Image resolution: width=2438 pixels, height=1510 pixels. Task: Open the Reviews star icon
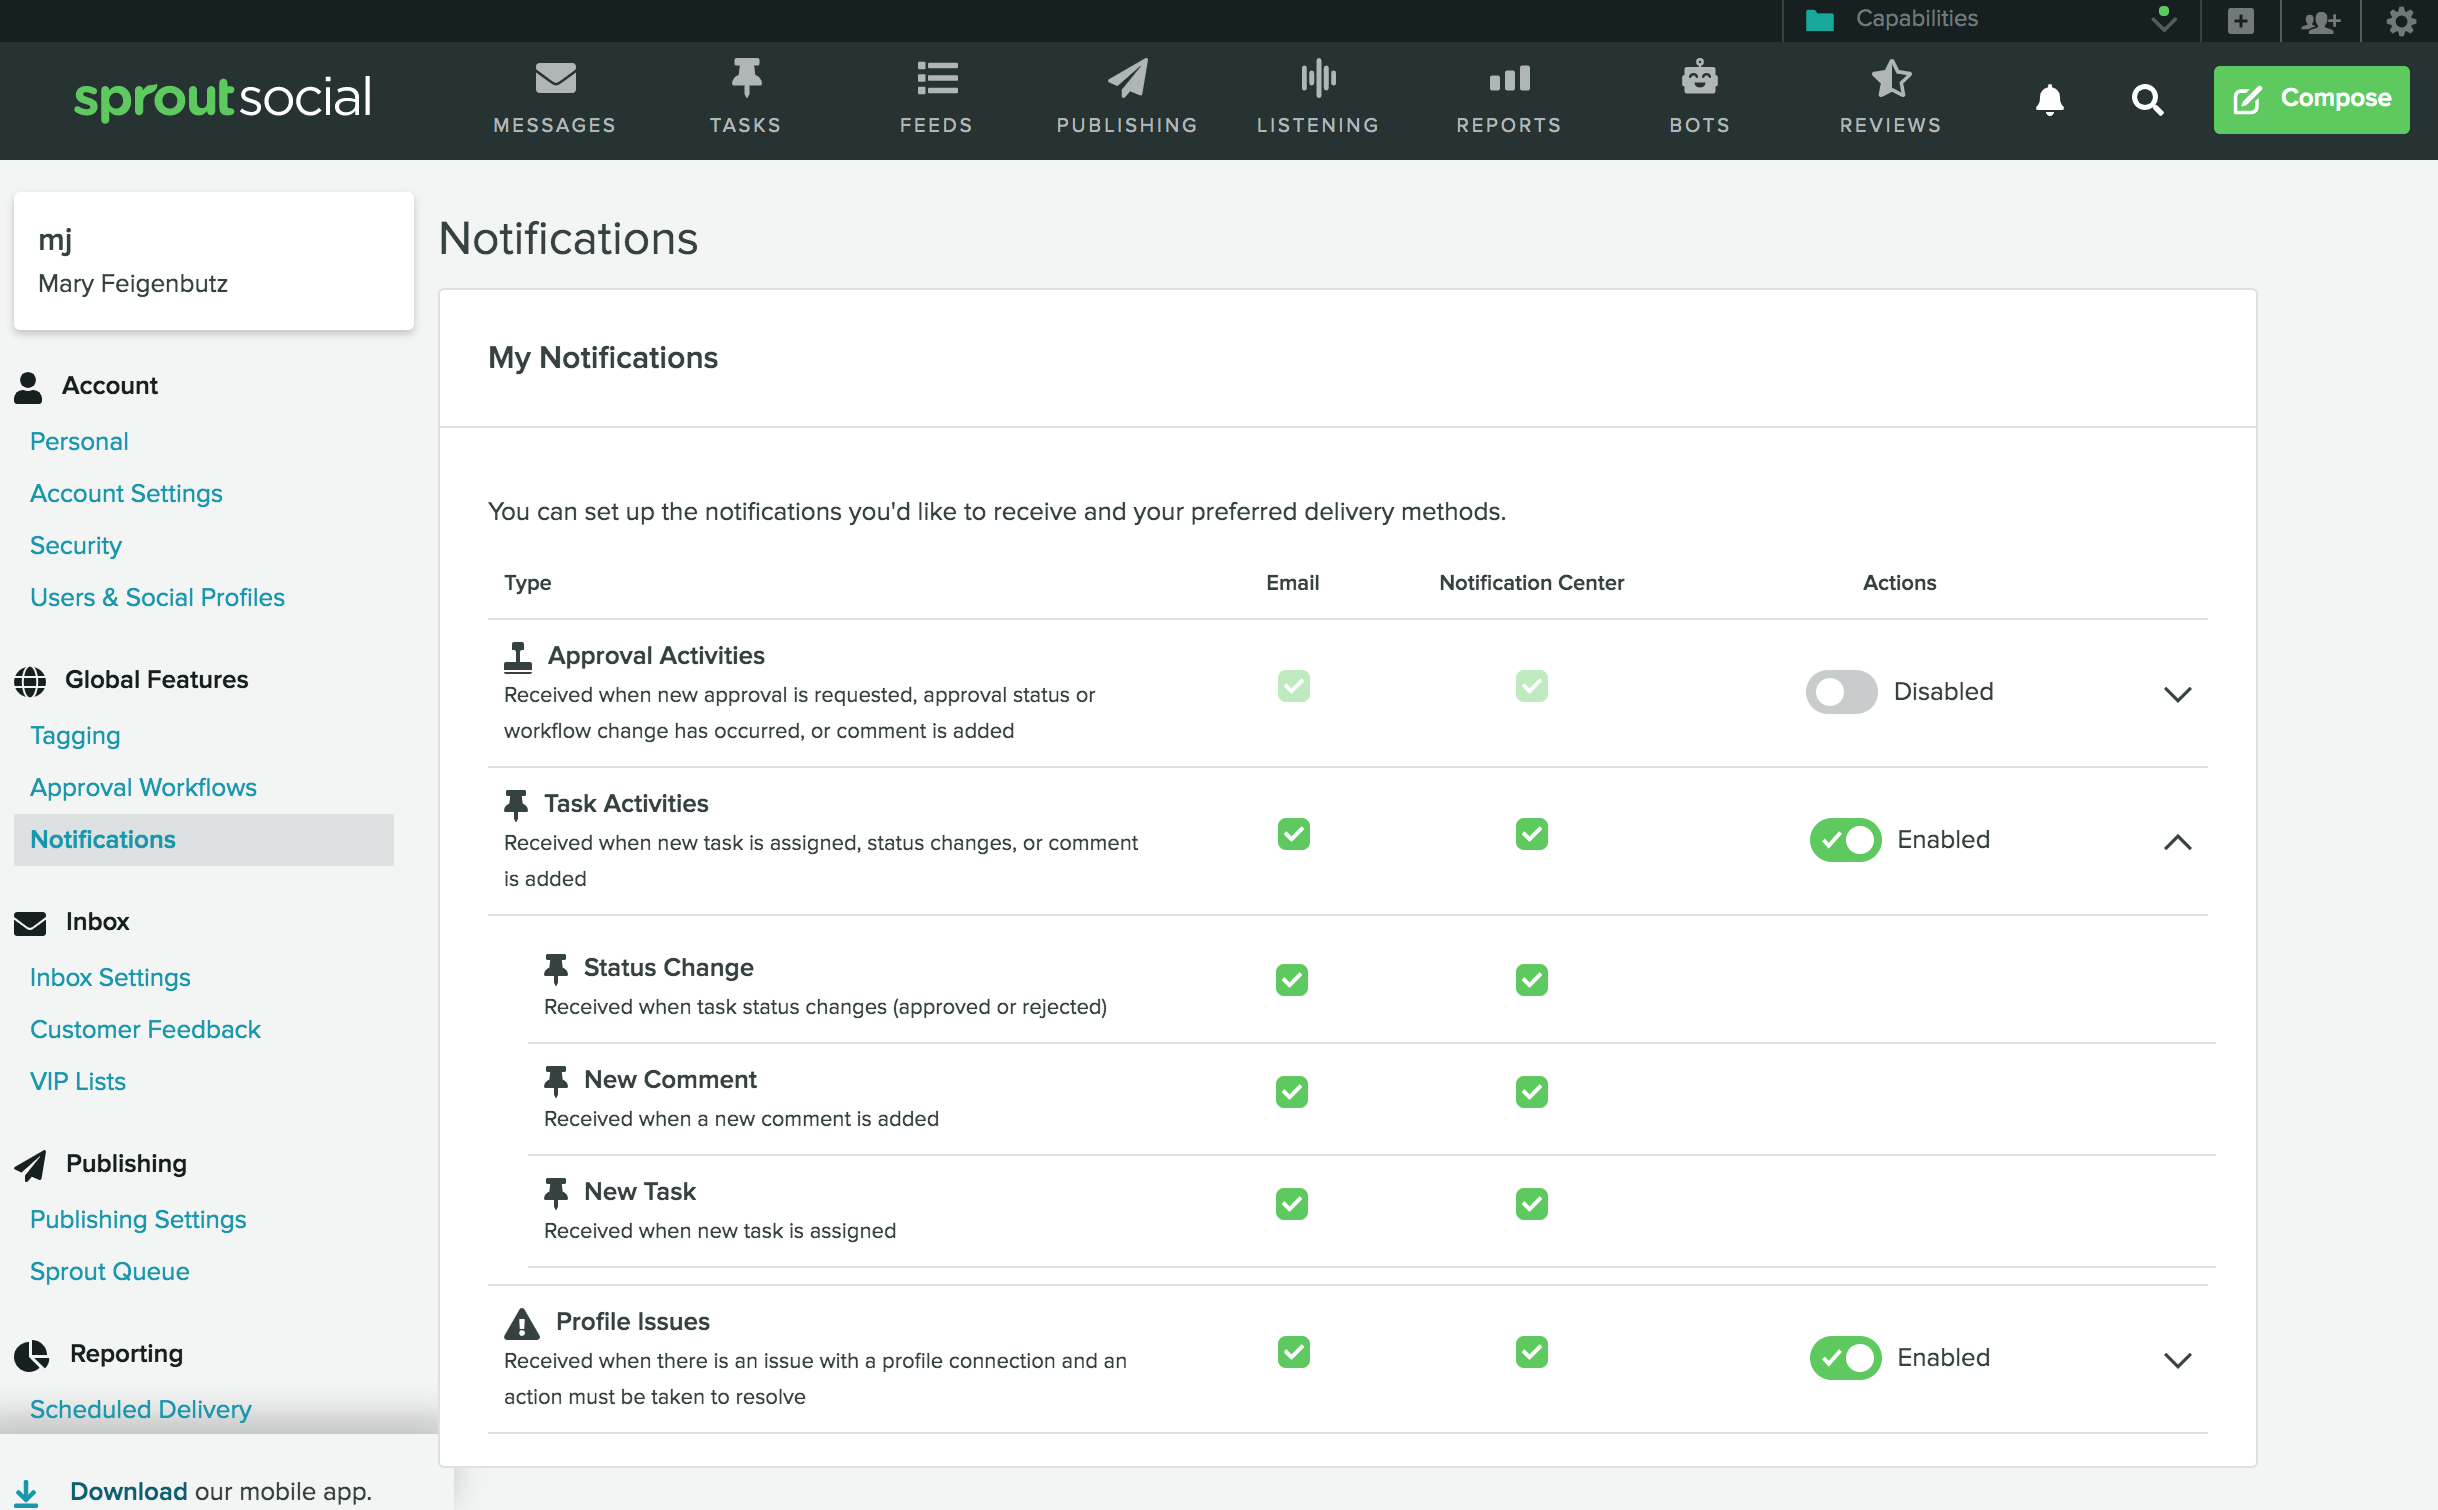pyautogui.click(x=1890, y=78)
